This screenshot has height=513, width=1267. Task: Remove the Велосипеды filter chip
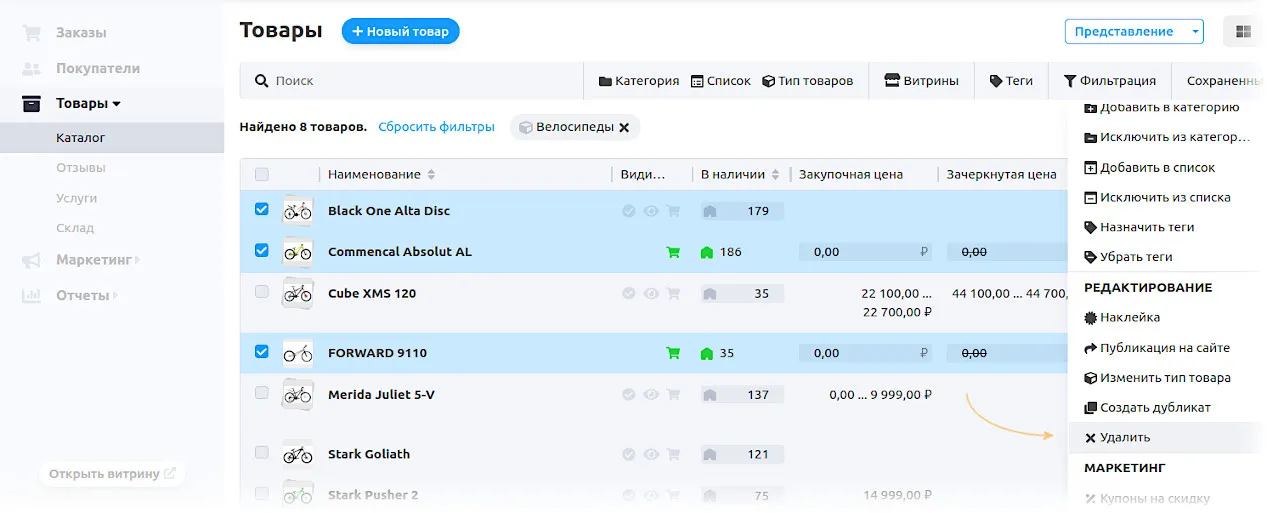pos(624,127)
